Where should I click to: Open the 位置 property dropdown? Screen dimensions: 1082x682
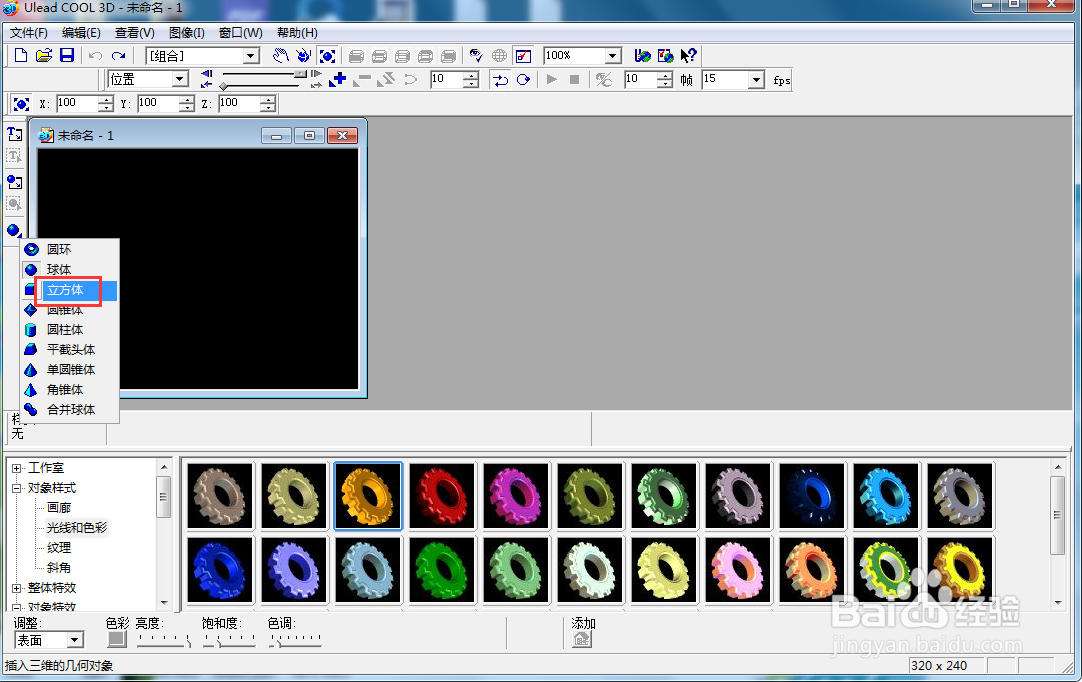[x=179, y=79]
